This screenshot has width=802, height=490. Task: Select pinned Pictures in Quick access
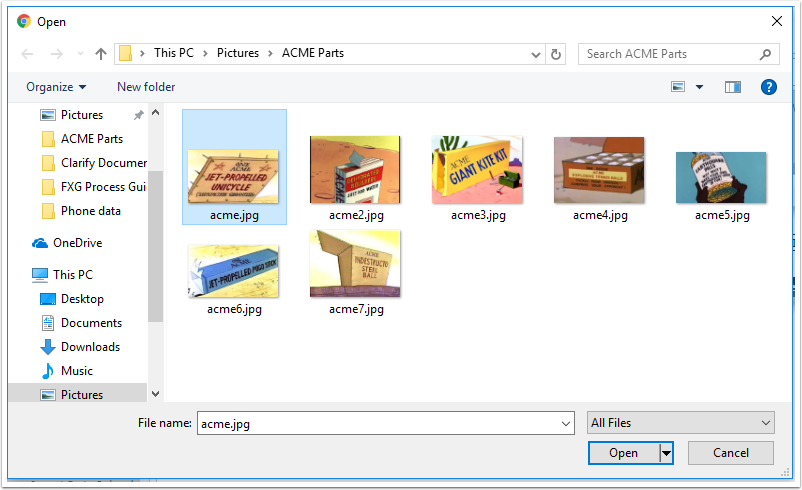(x=82, y=115)
